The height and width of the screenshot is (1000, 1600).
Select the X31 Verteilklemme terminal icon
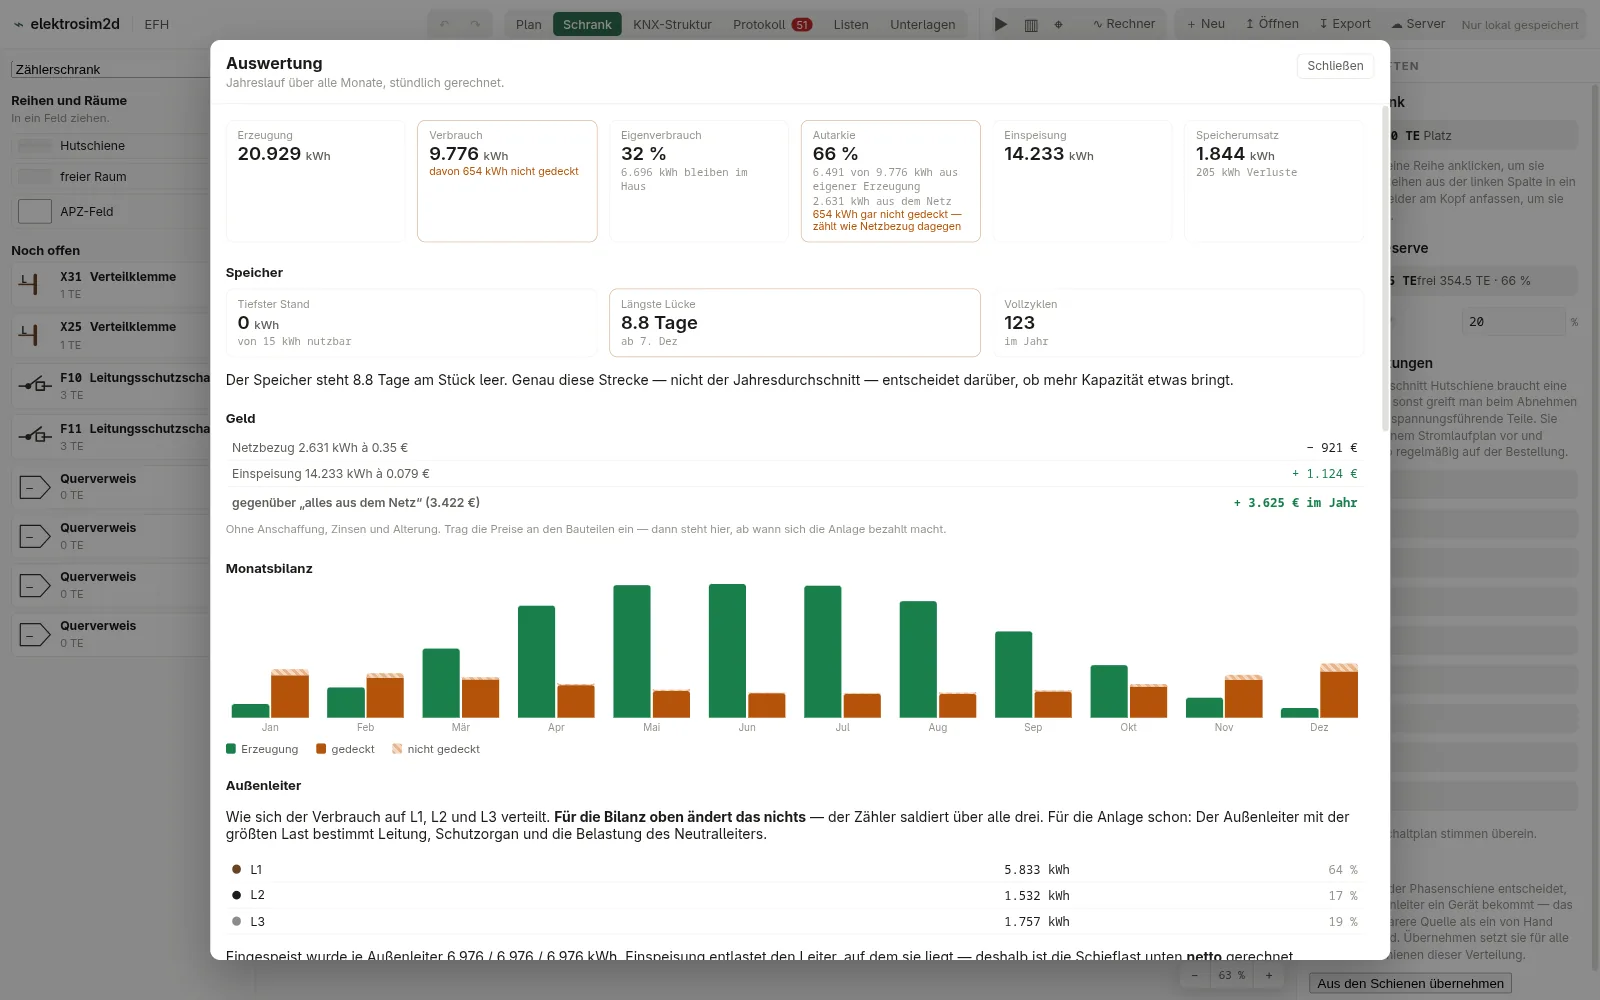30,285
